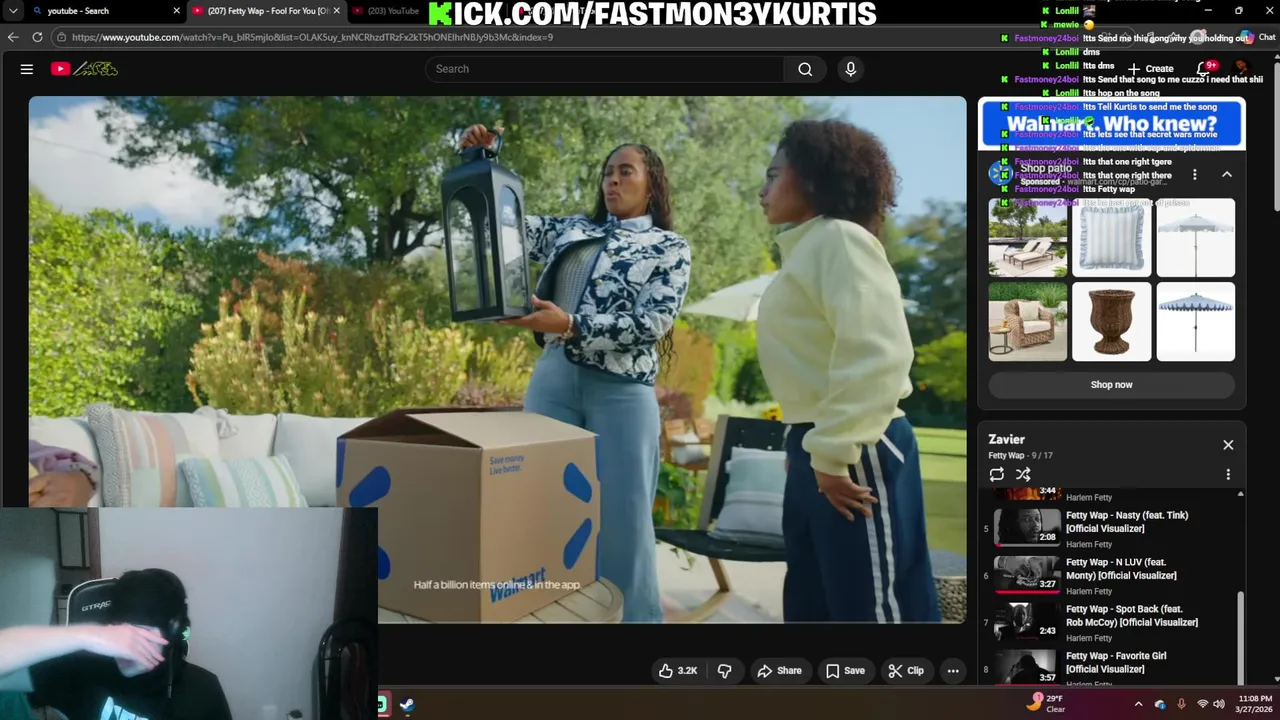Close the Zavier playlist panel
The width and height of the screenshot is (1280, 720).
[1228, 445]
